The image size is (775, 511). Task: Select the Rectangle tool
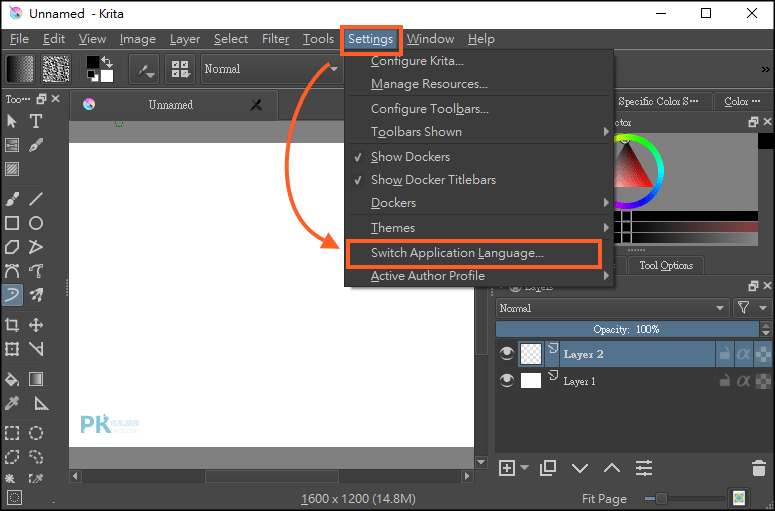(12, 223)
